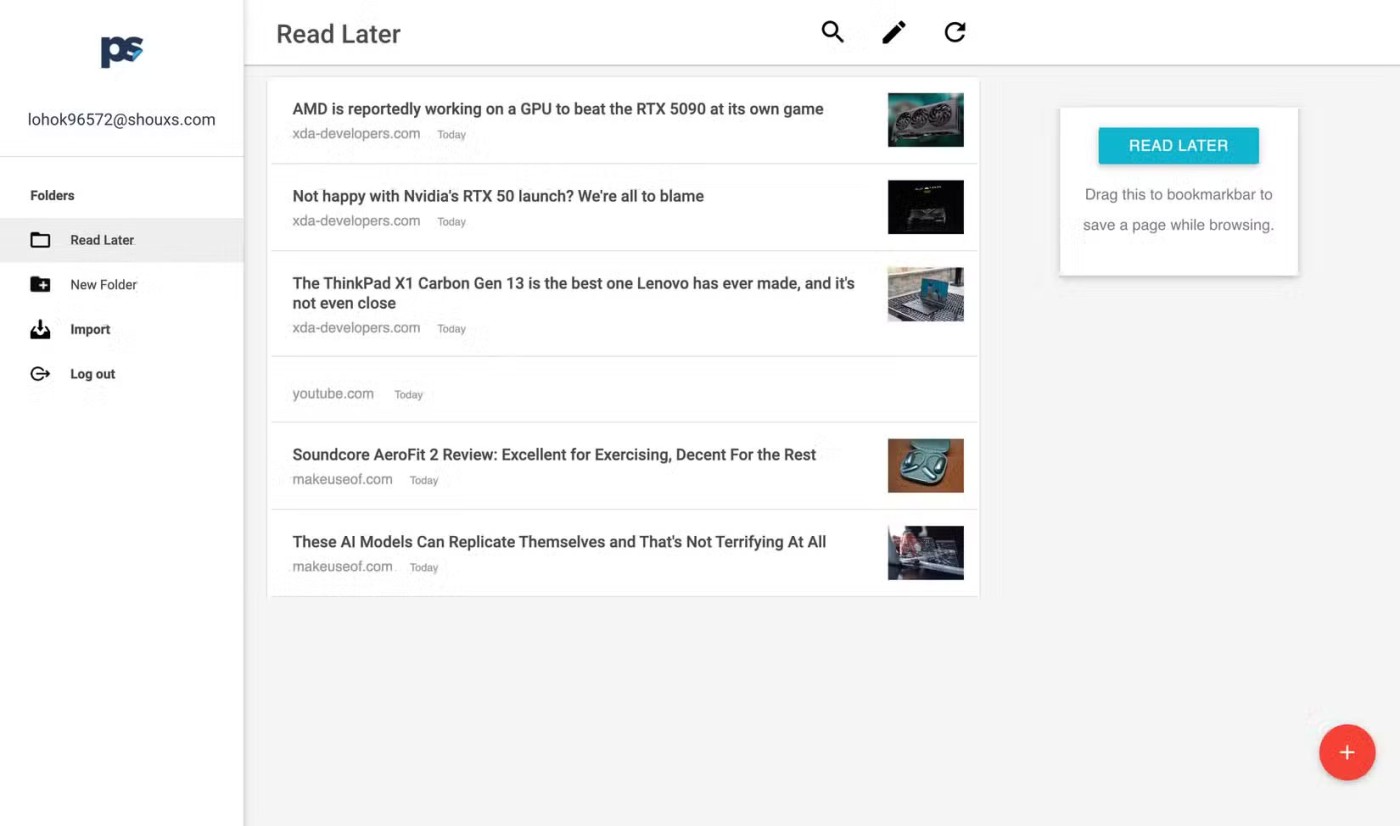
Task: Click the AI Models article thumbnail
Action: click(925, 553)
